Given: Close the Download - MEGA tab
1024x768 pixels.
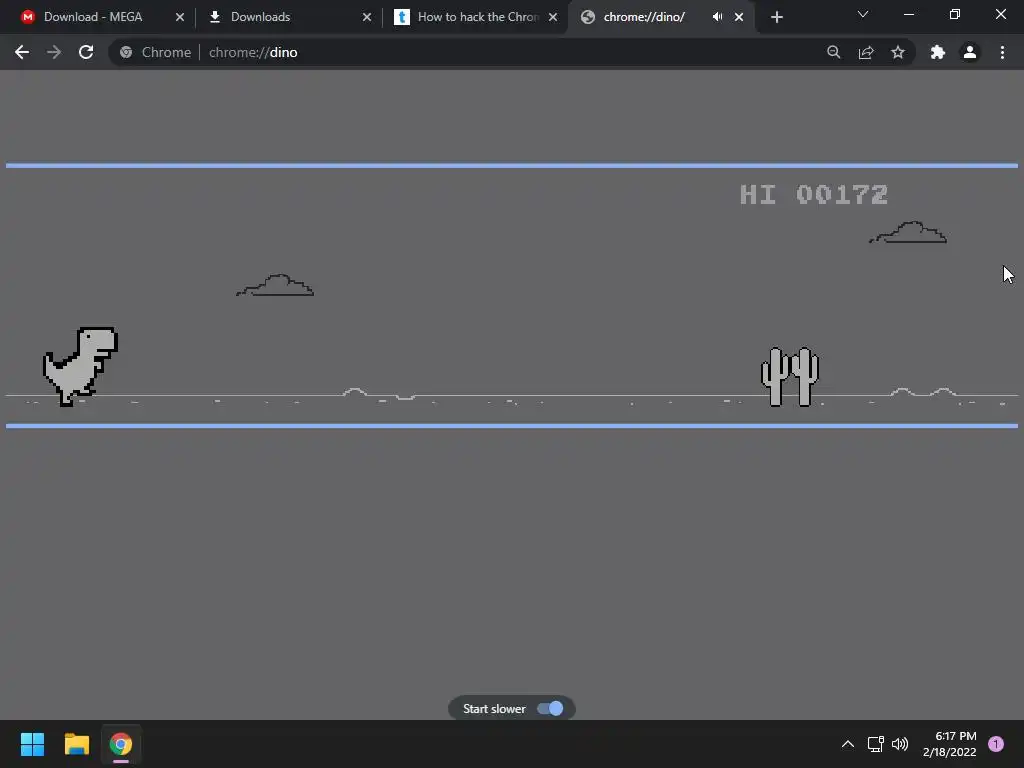Looking at the screenshot, I should [180, 17].
